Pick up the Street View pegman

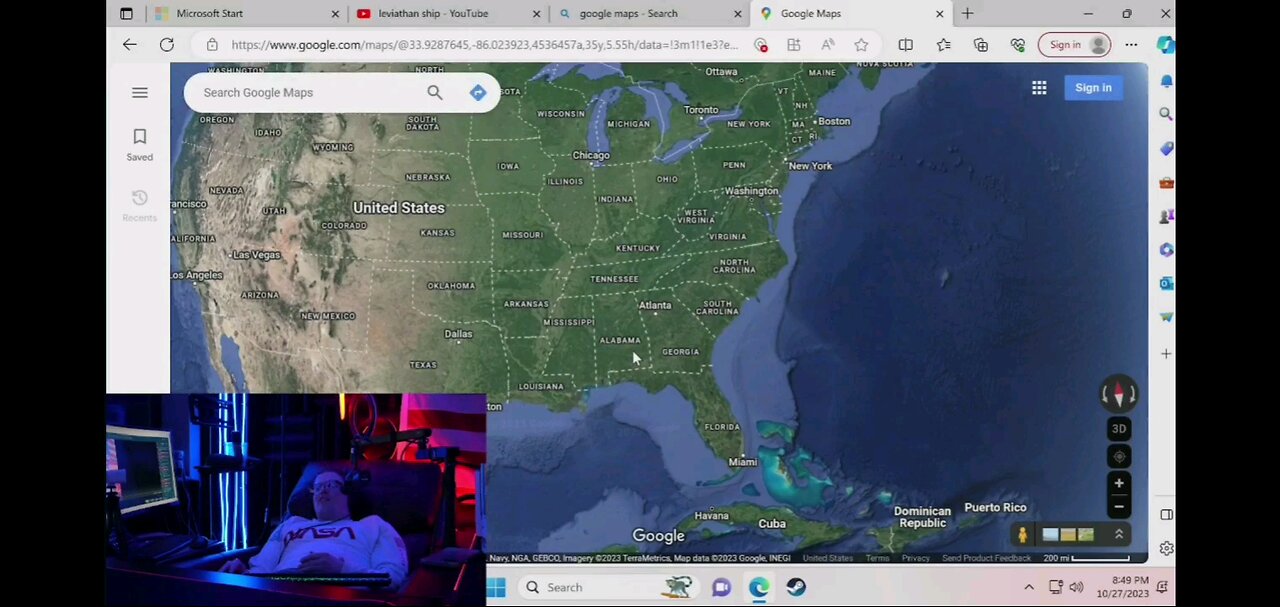(x=1022, y=535)
